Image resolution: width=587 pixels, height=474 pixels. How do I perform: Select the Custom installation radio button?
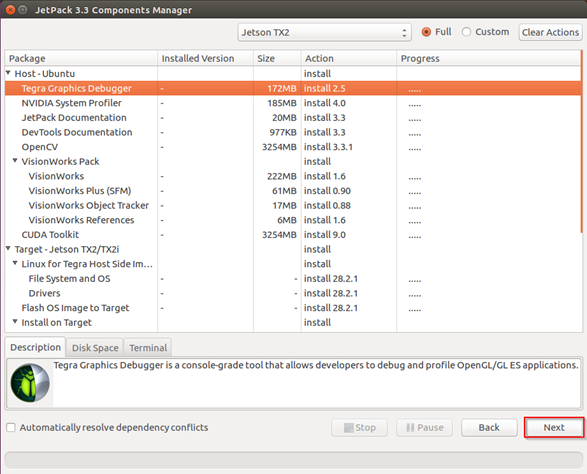point(466,32)
